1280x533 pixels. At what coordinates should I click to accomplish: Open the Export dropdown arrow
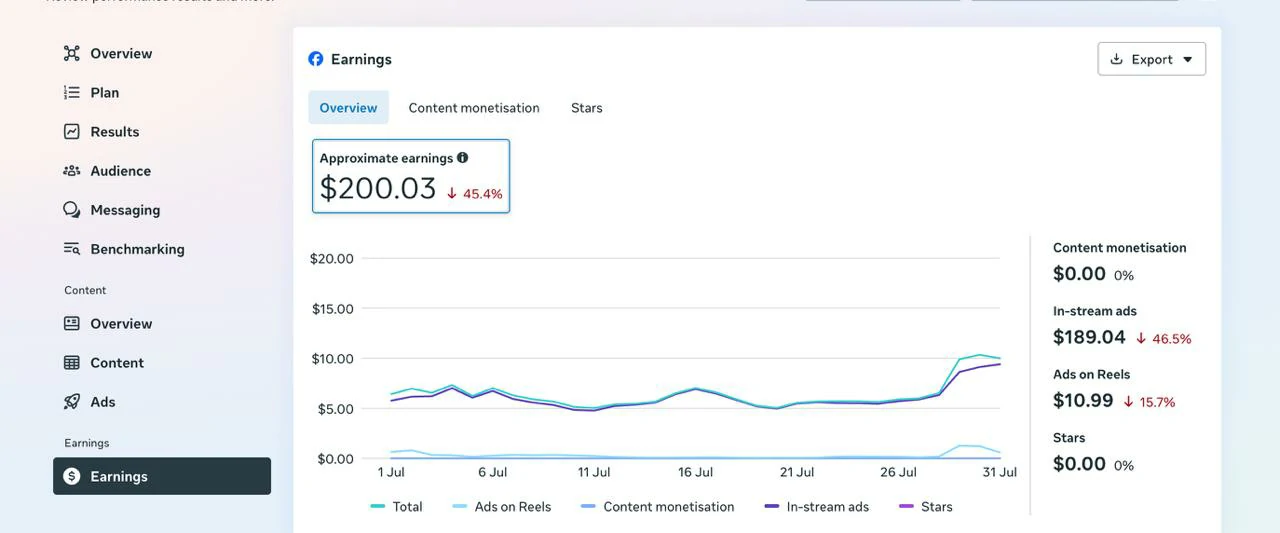tap(1188, 59)
